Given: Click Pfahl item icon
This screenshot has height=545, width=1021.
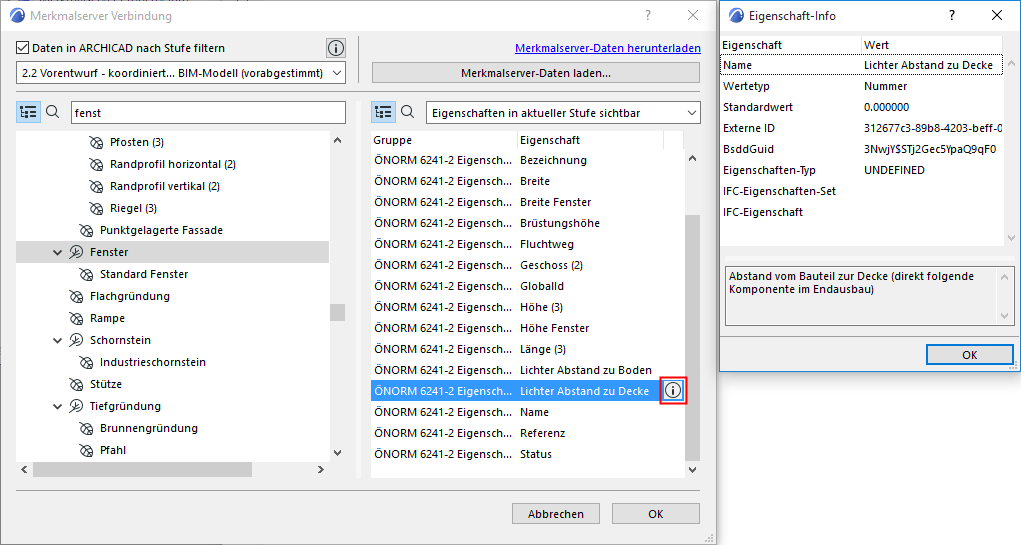Looking at the screenshot, I should pos(86,450).
